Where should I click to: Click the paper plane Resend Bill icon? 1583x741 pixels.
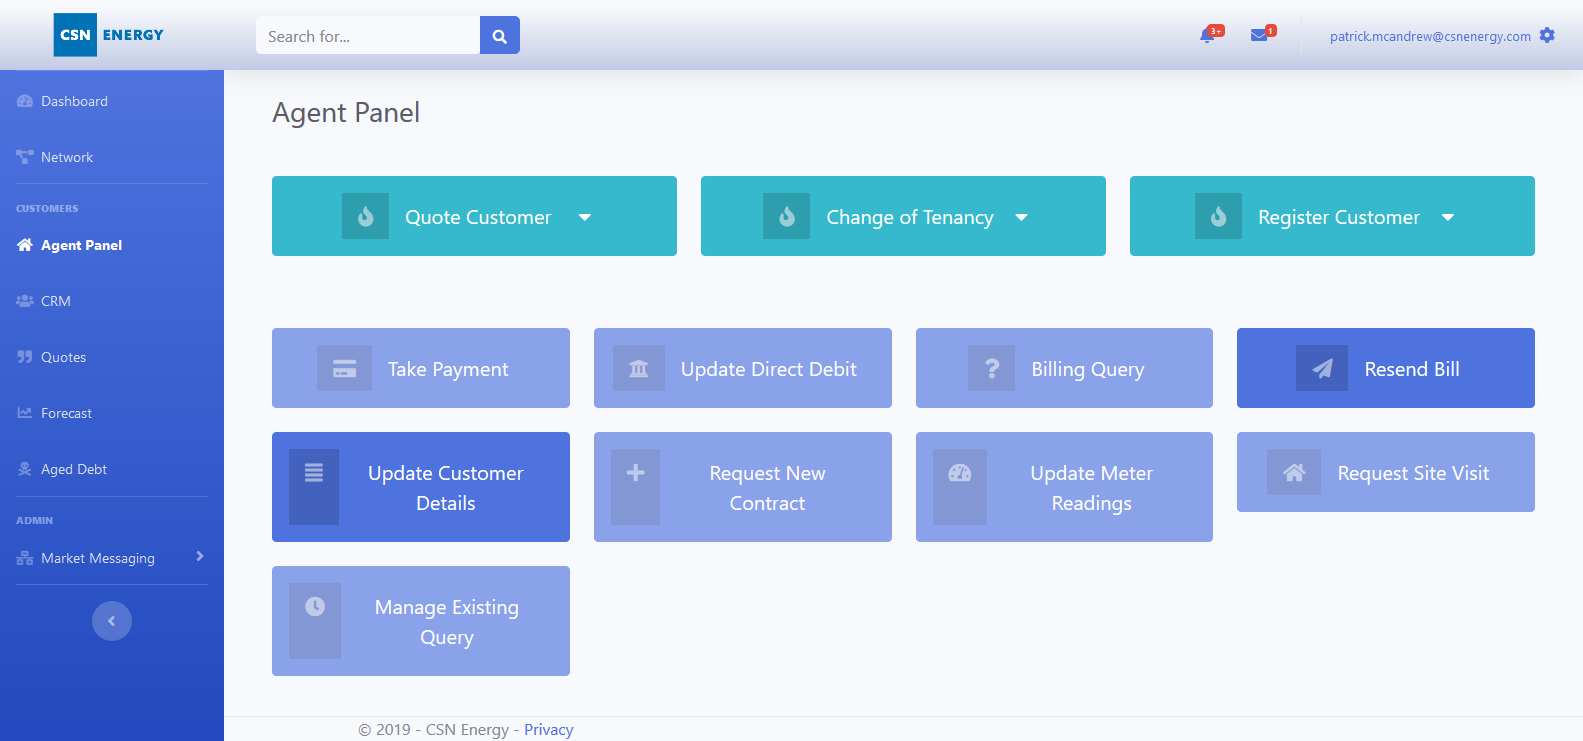[1322, 369]
